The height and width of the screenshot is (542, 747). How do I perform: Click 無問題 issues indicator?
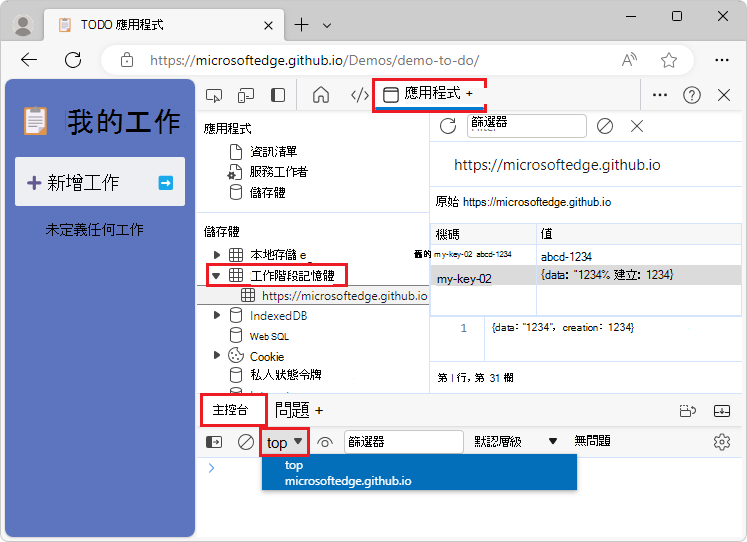pos(592,441)
